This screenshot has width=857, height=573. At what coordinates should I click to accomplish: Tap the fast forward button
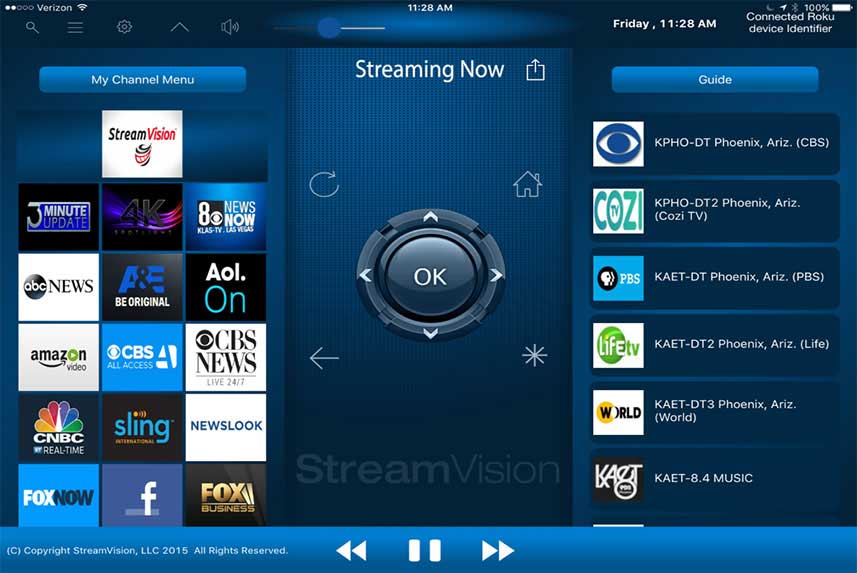[x=497, y=550]
